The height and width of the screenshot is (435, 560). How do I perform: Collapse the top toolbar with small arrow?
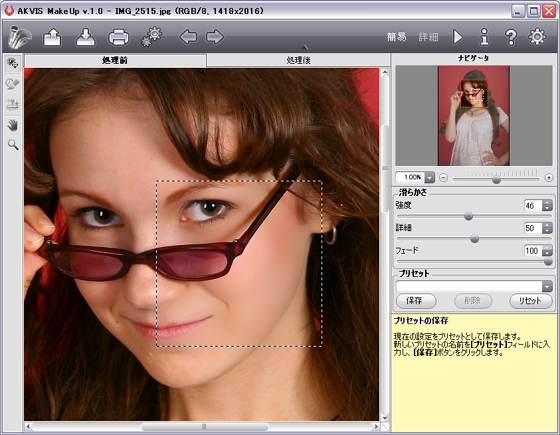pyautogui.click(x=304, y=48)
